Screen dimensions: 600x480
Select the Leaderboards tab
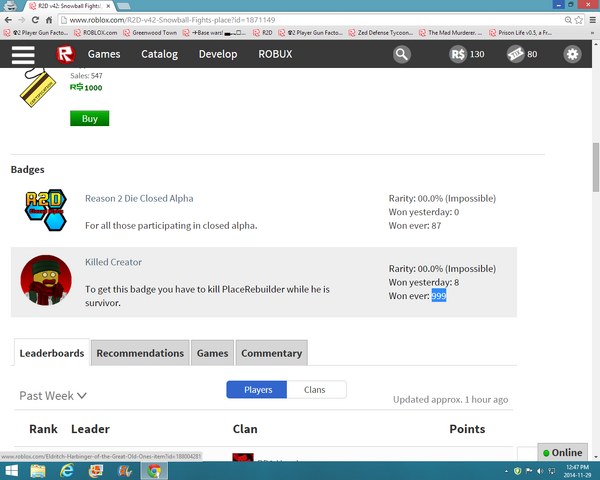52,353
